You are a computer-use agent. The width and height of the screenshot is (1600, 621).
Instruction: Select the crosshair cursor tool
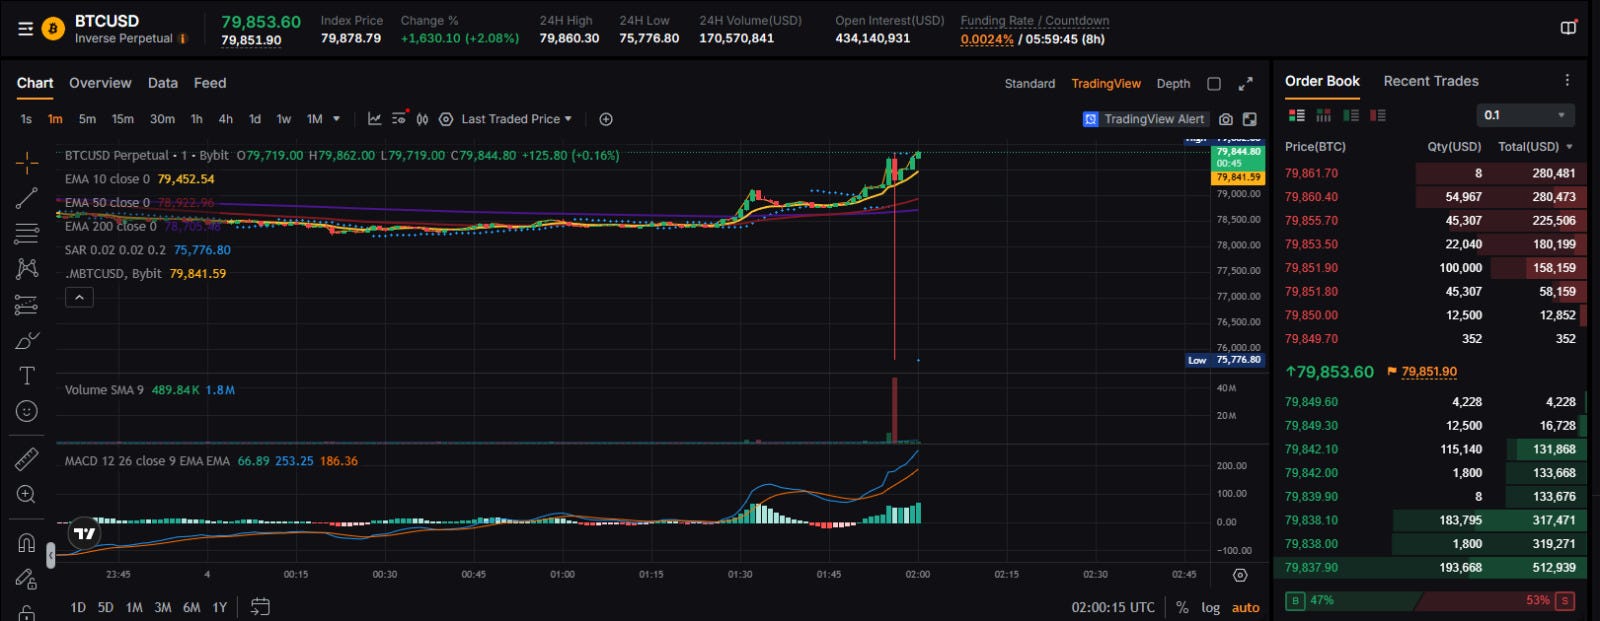click(27, 162)
